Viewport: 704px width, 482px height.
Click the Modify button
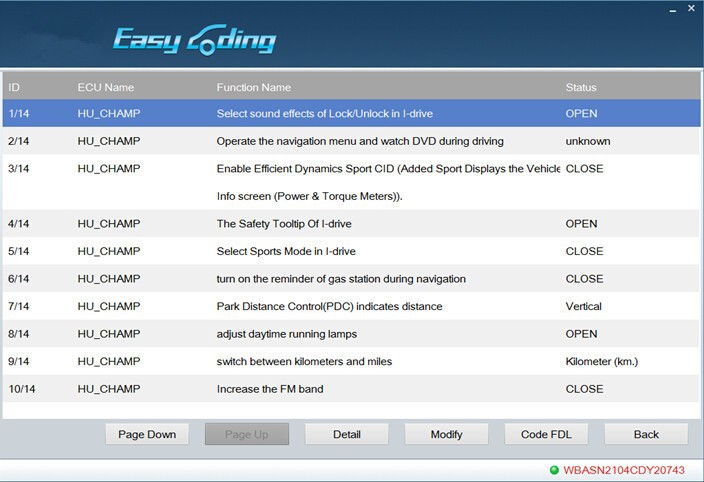(446, 434)
